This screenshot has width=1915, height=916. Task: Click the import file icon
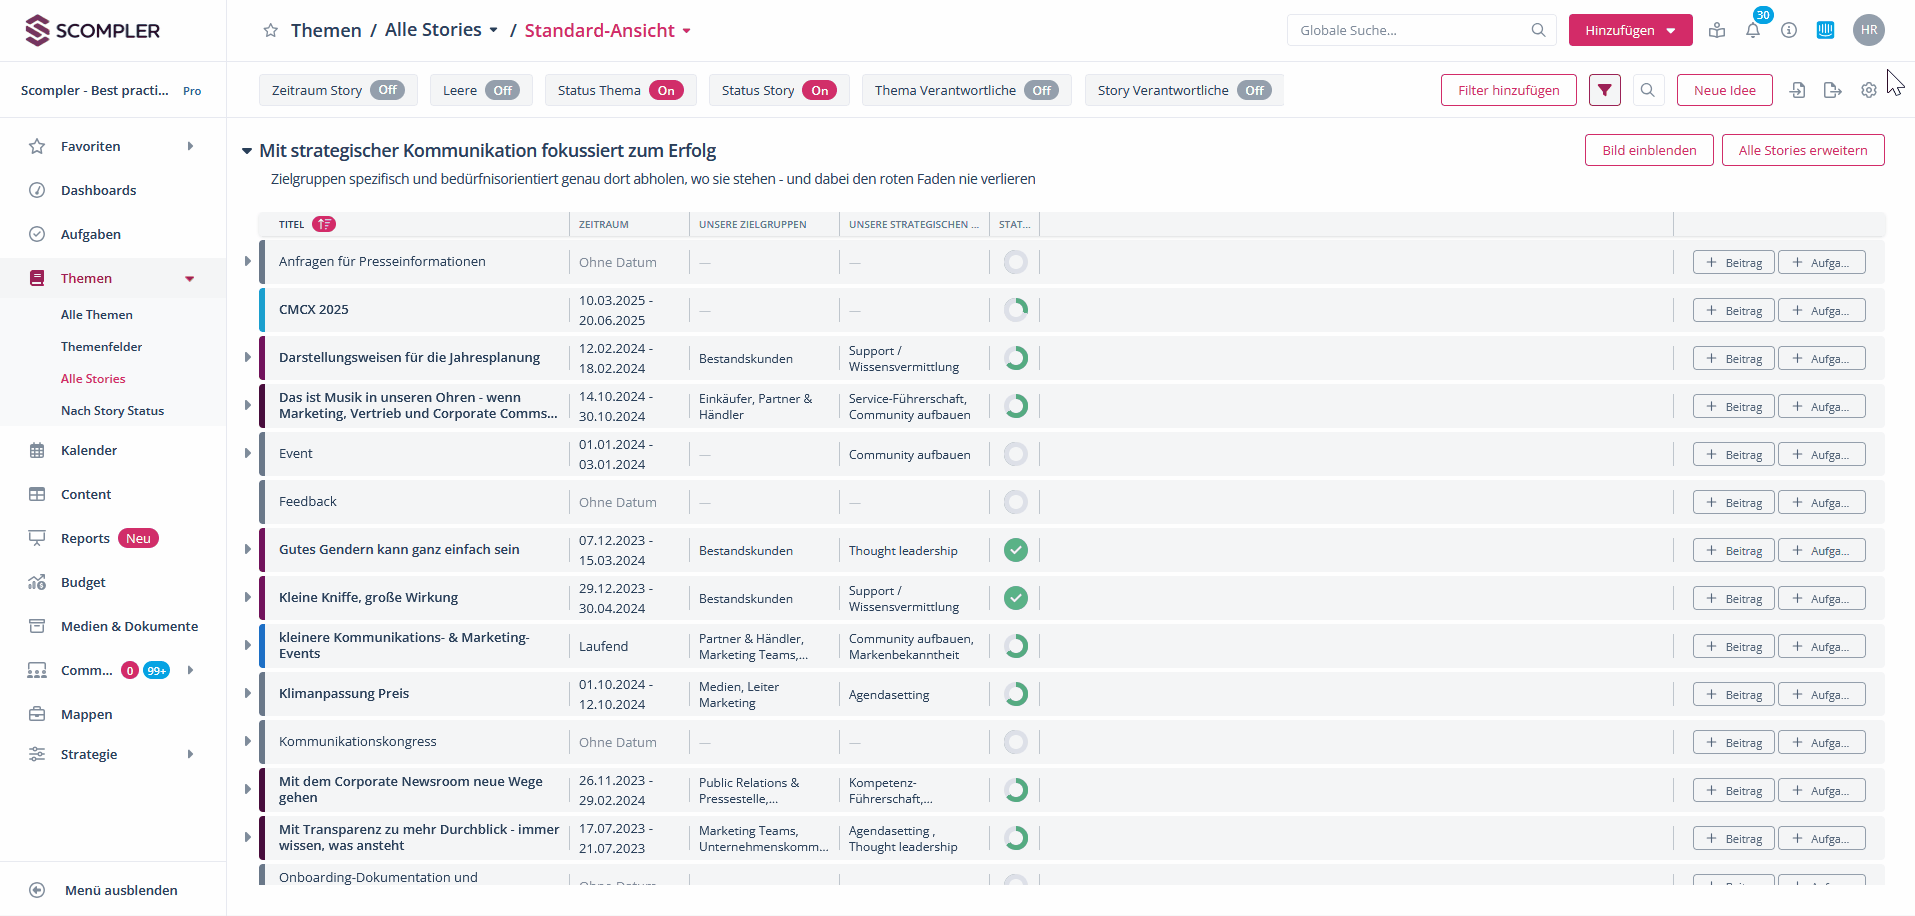[1797, 90]
